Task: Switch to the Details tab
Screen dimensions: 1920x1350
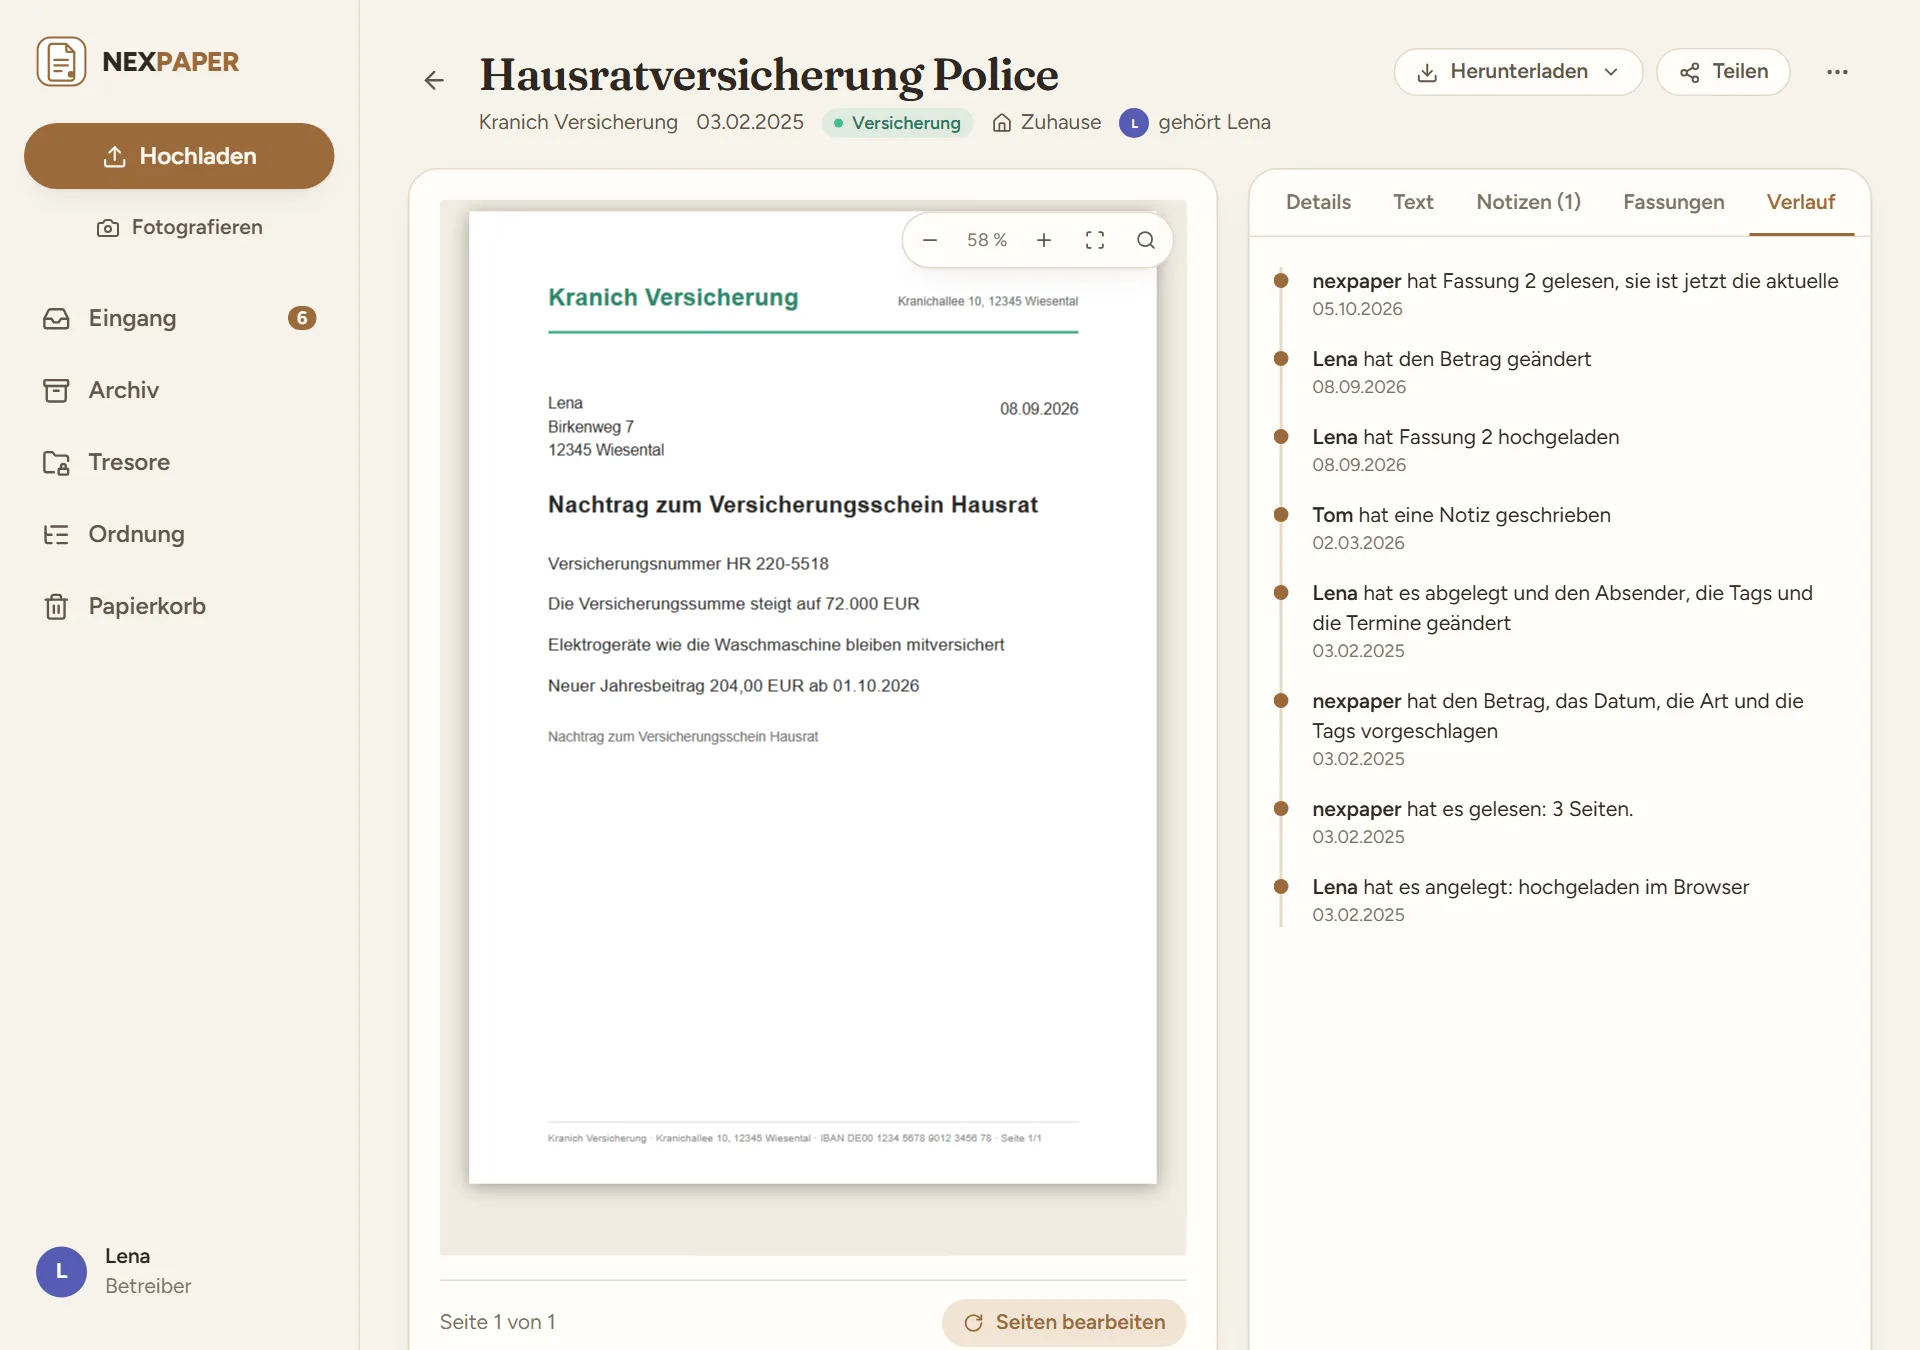Action: pos(1318,202)
